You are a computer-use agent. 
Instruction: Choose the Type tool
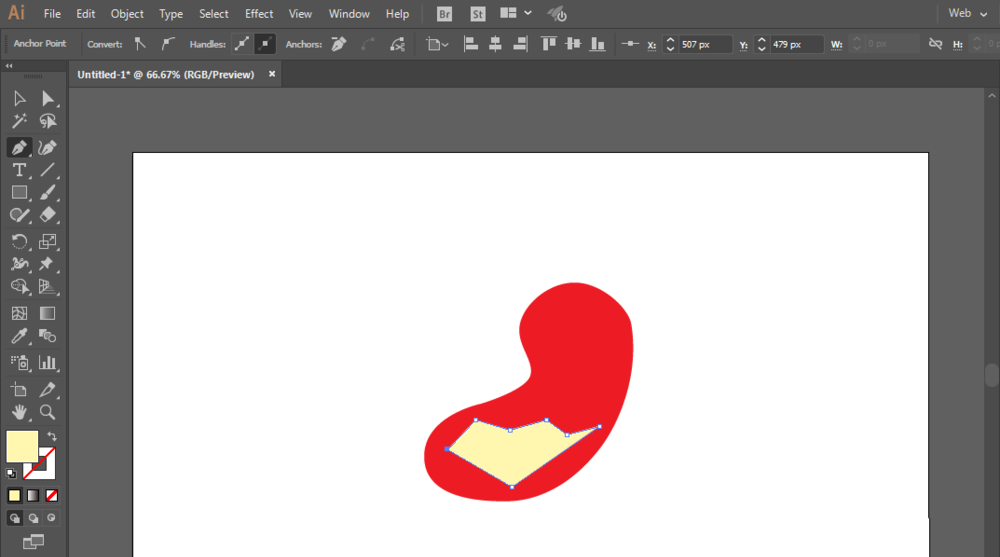coord(19,170)
